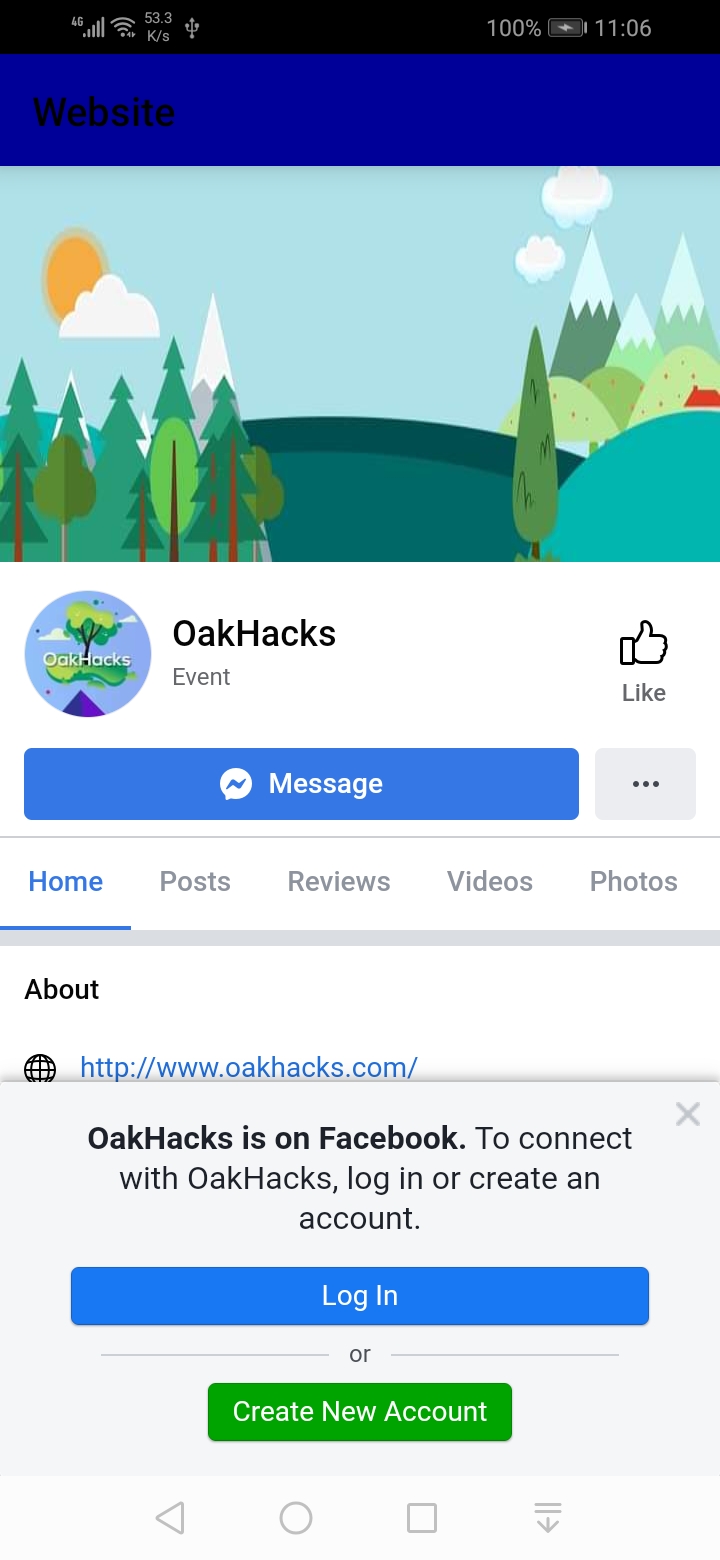The height and width of the screenshot is (1560, 720).
Task: Click the Messenger icon in Message button
Action: pyautogui.click(x=236, y=784)
